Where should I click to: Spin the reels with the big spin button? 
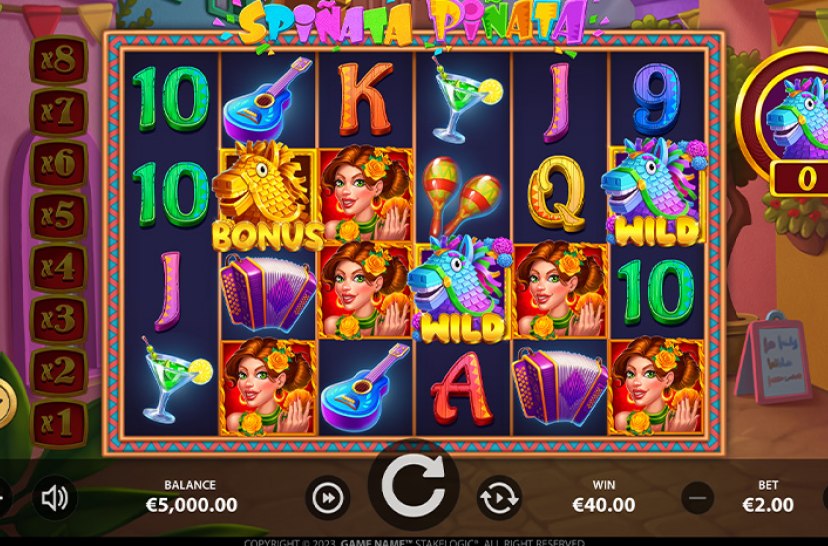[414, 485]
